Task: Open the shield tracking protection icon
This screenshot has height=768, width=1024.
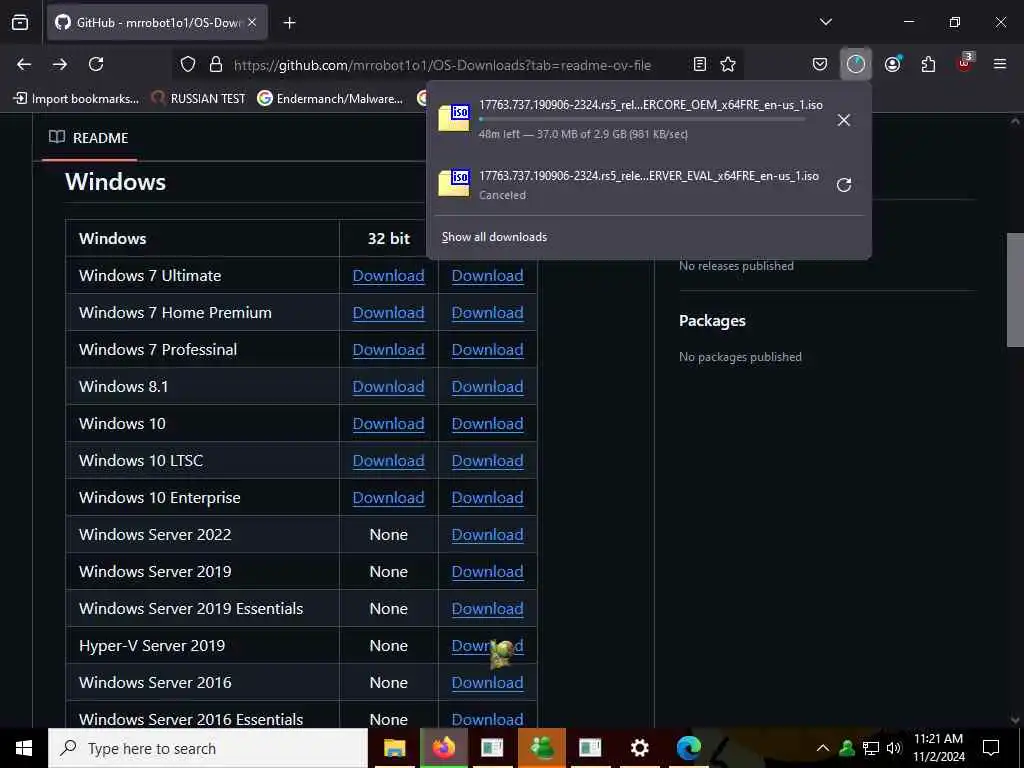Action: tap(188, 64)
